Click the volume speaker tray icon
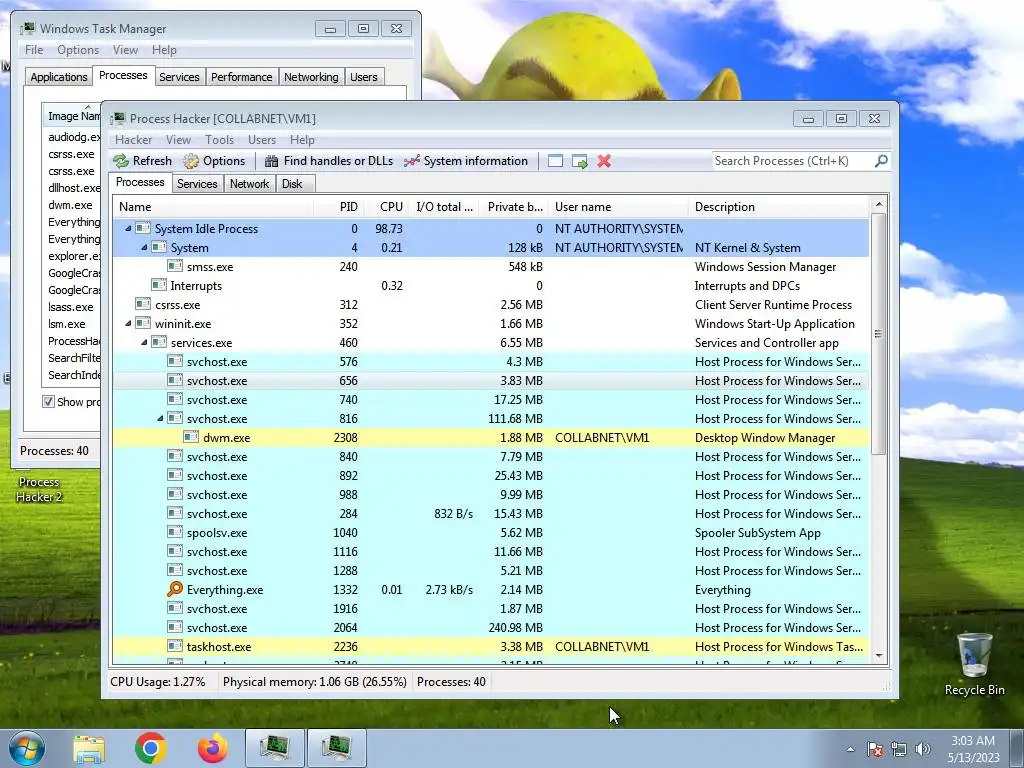The image size is (1024, 768). [923, 749]
